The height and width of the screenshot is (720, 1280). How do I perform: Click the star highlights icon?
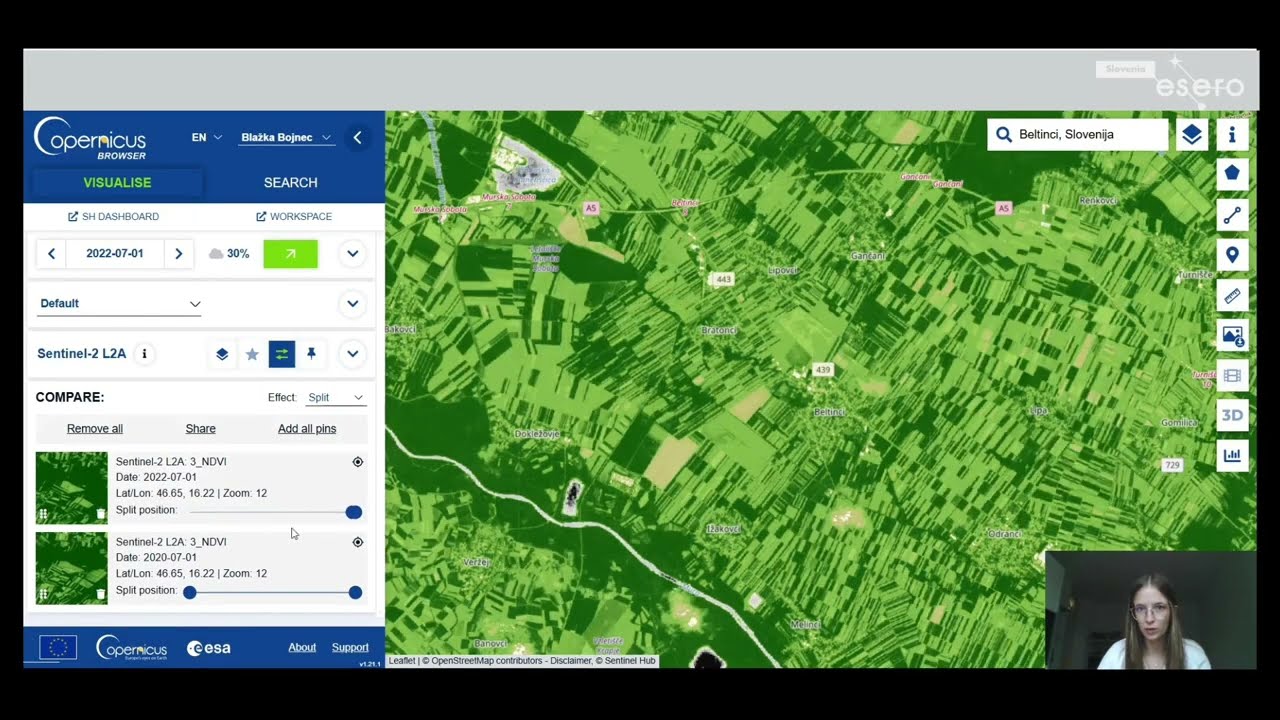tap(252, 354)
